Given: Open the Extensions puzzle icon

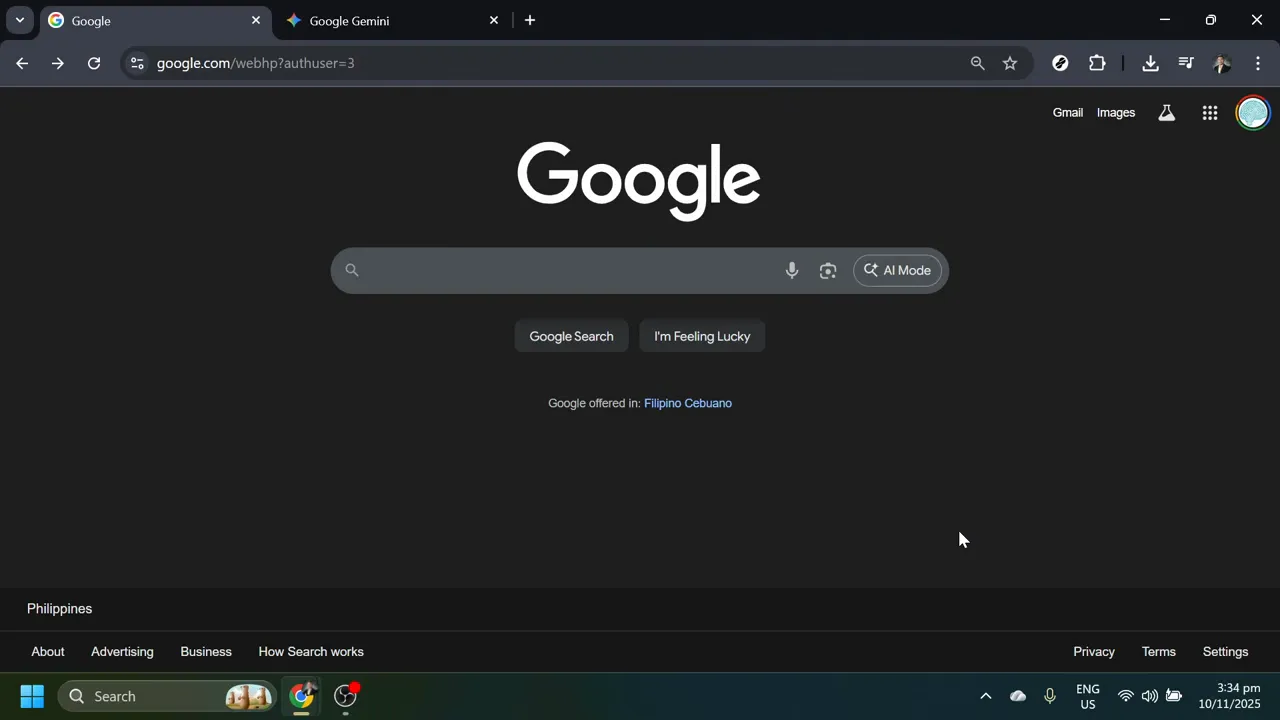Looking at the screenshot, I should pos(1097,63).
